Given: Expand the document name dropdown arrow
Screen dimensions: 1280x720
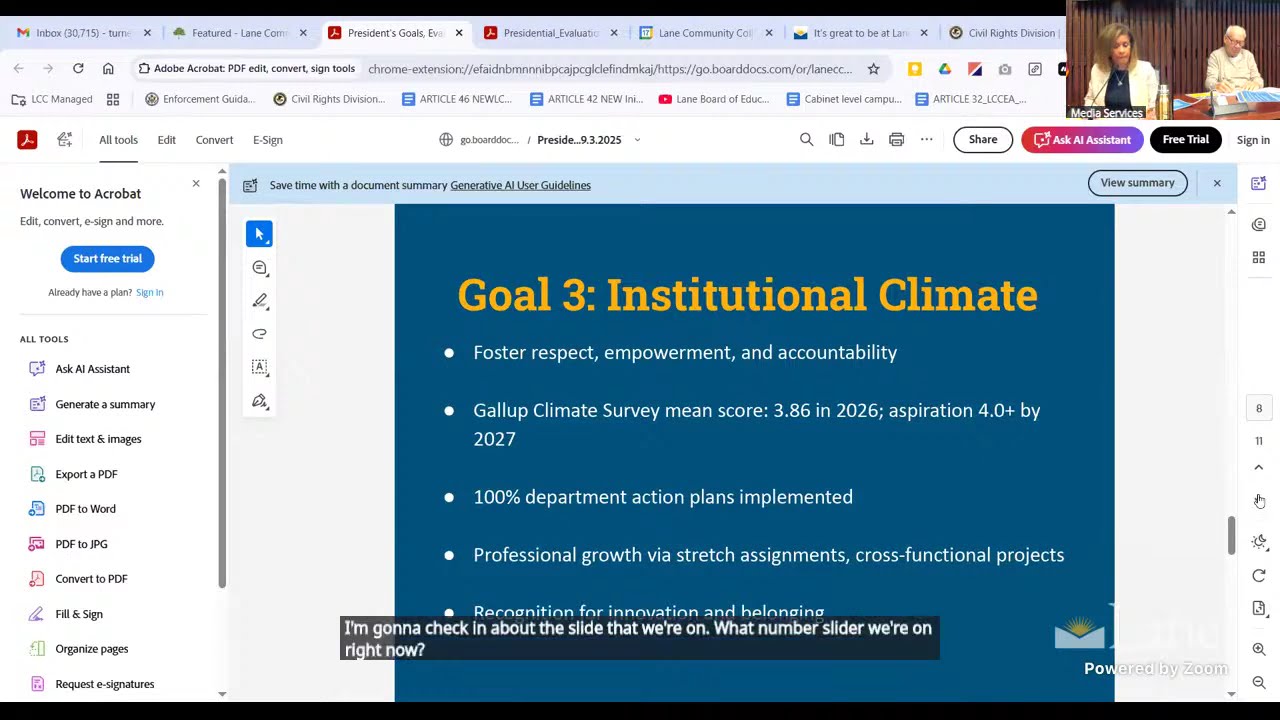Looking at the screenshot, I should tap(637, 140).
